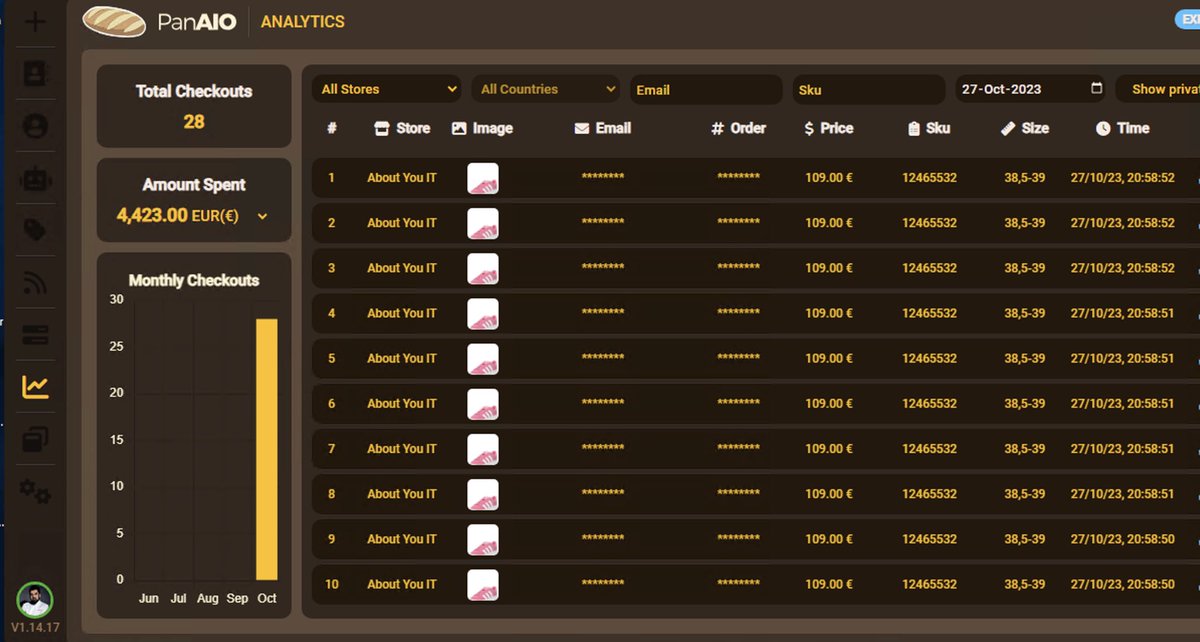Open the contacts book sidebar icon
Viewport: 1200px width, 642px height.
tap(35, 74)
